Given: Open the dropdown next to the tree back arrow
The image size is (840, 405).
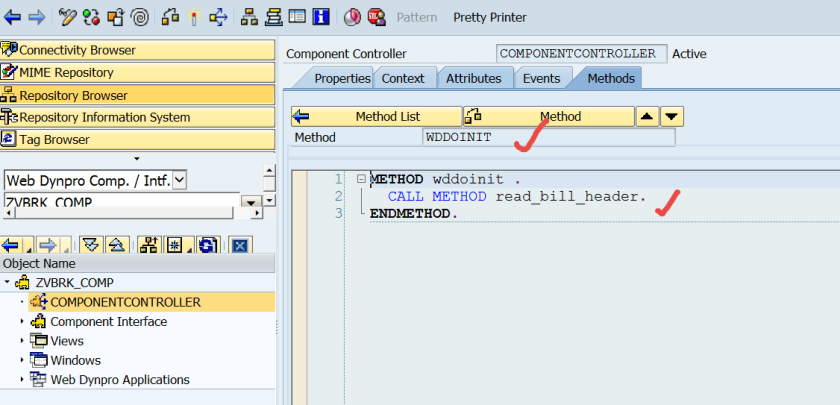Looking at the screenshot, I should (28, 248).
